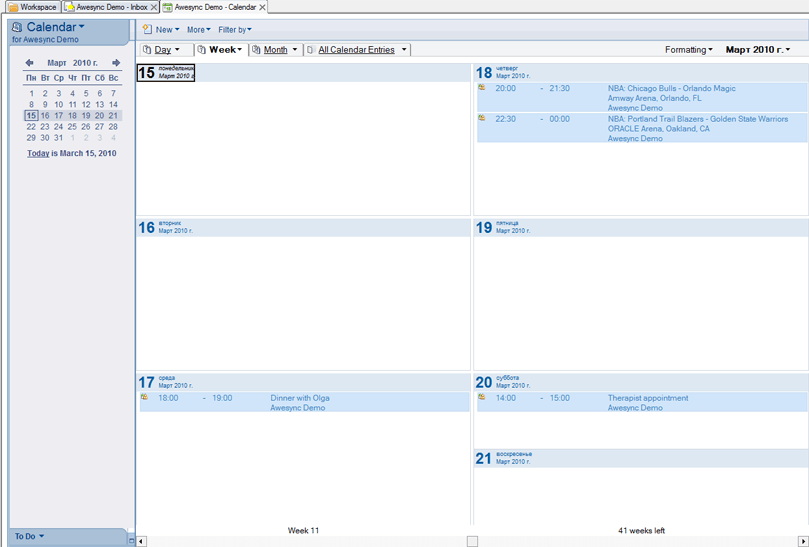This screenshot has height=547, width=809.
Task: Click appointment icon for Therapist appointment
Action: (482, 397)
